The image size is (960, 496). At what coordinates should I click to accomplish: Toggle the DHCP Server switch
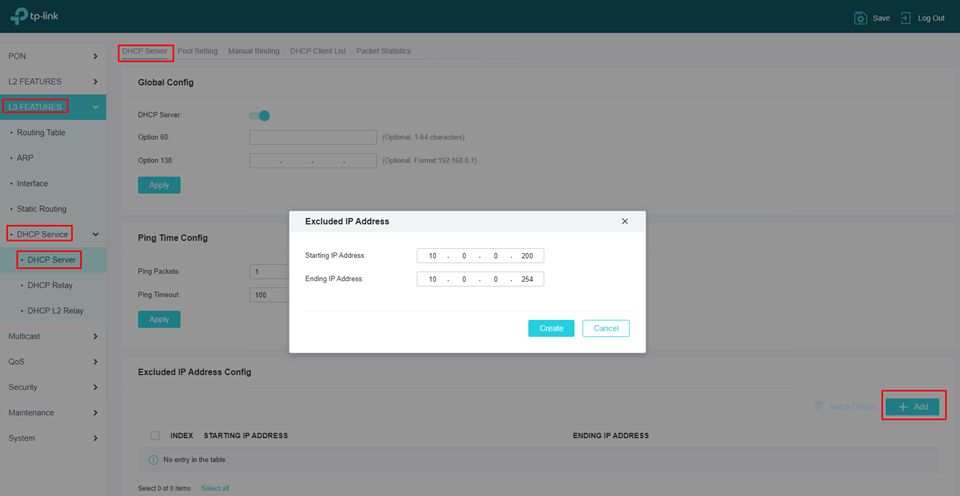pos(259,115)
